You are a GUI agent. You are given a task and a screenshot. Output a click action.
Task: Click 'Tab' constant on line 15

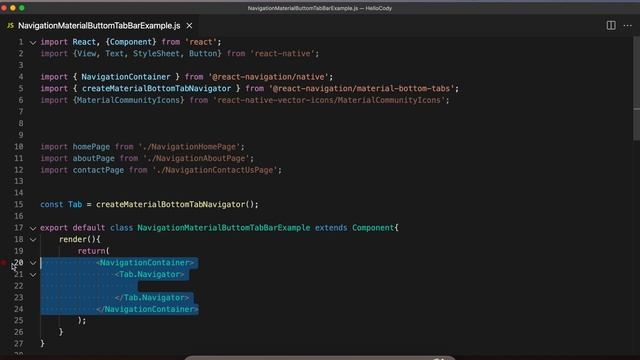(75, 204)
